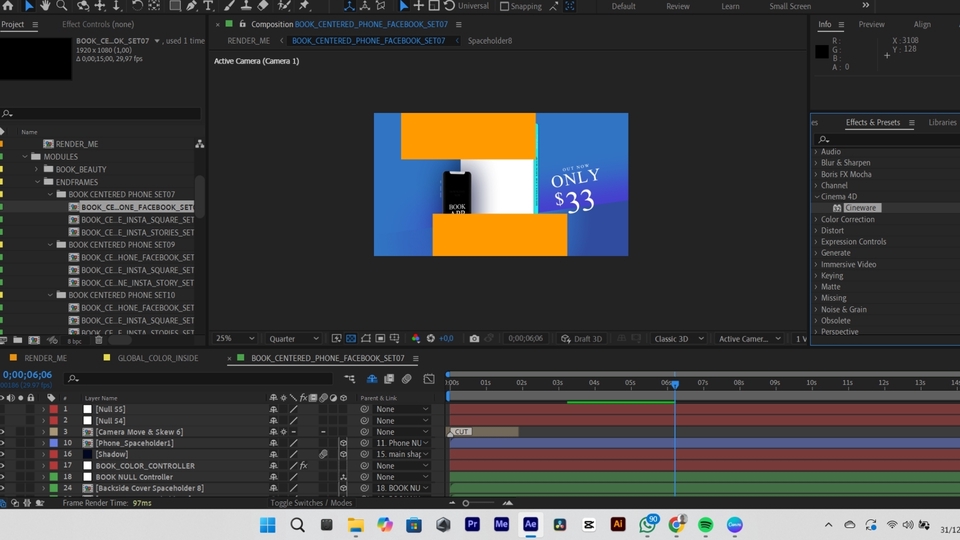Viewport: 960px width, 540px height.
Task: Click the red label swatch of Null 55
Action: pos(54,409)
